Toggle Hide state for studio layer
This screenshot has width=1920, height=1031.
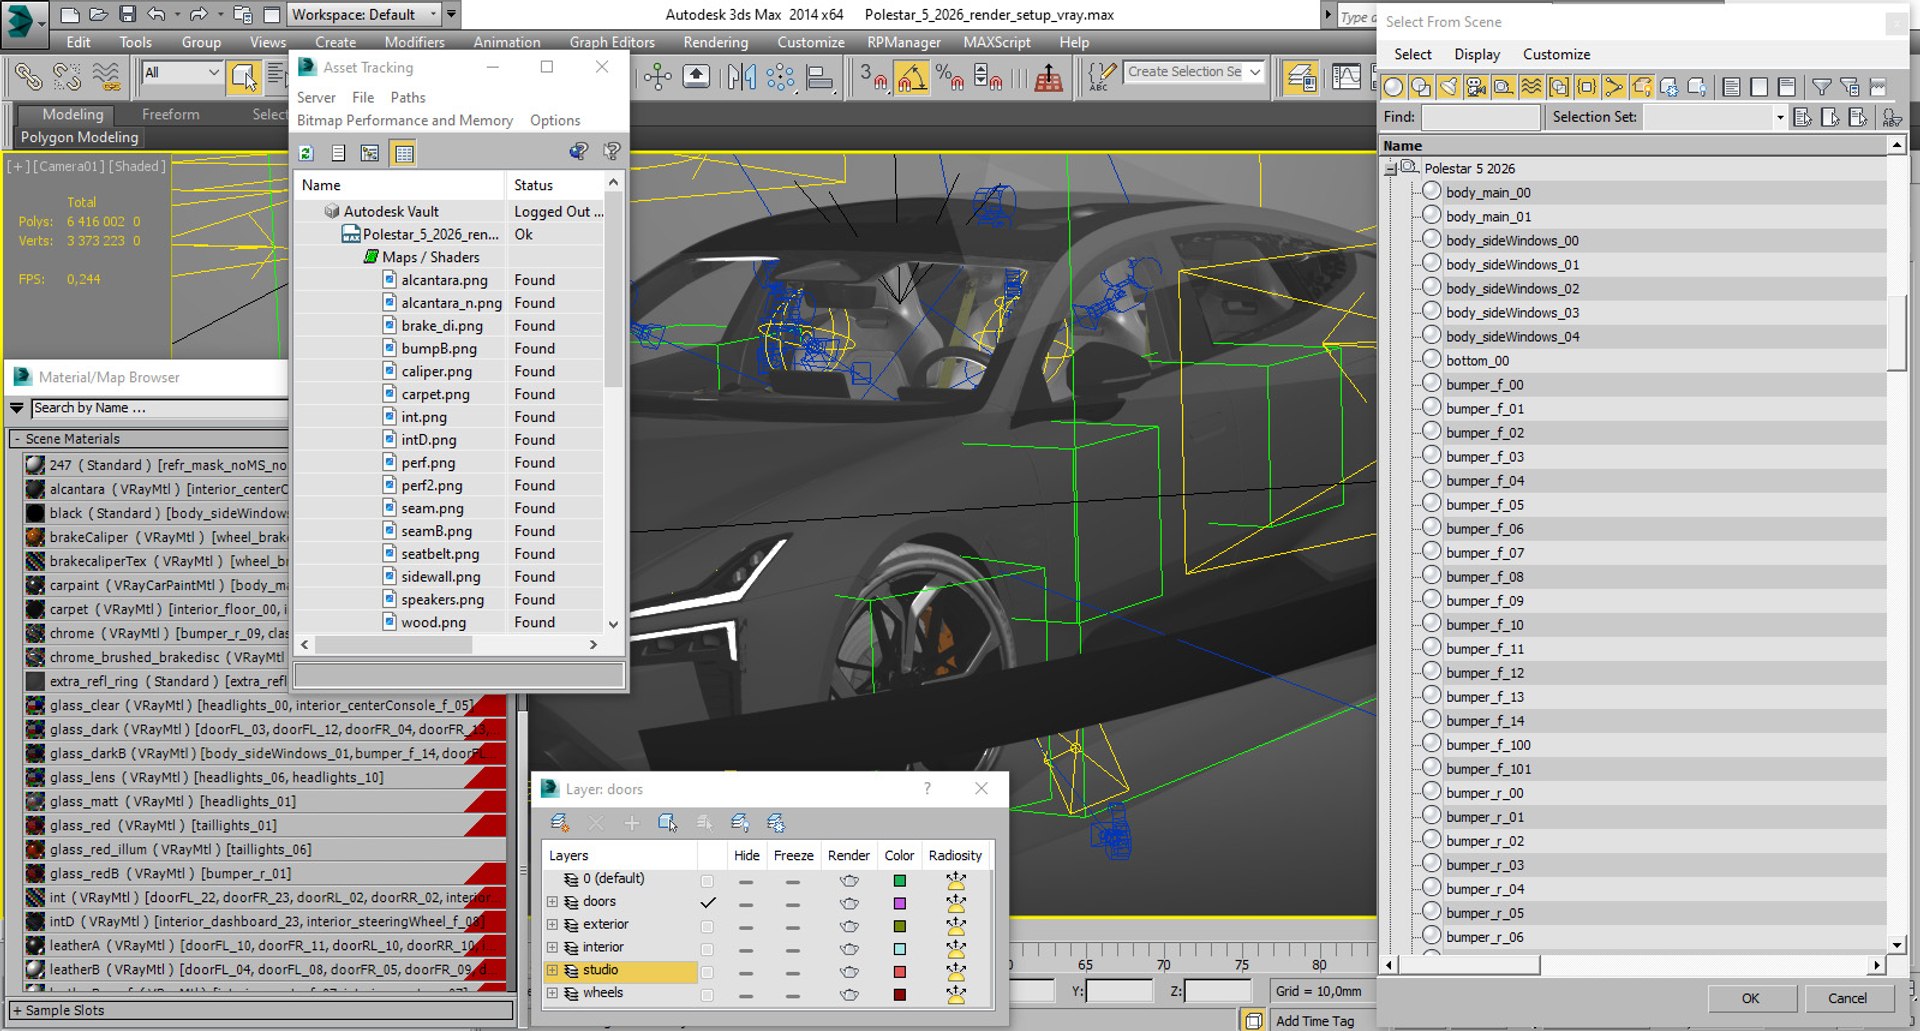[746, 972]
